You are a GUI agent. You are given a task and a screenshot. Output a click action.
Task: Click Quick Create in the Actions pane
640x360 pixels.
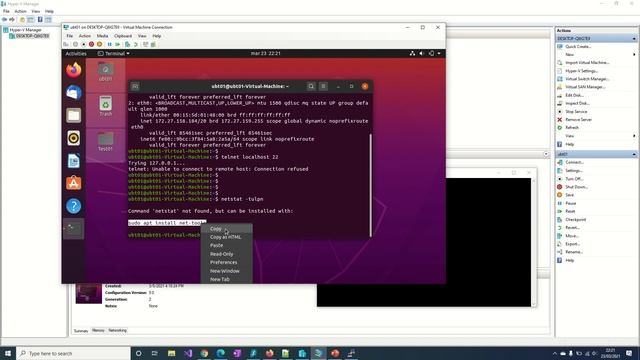(578, 47)
